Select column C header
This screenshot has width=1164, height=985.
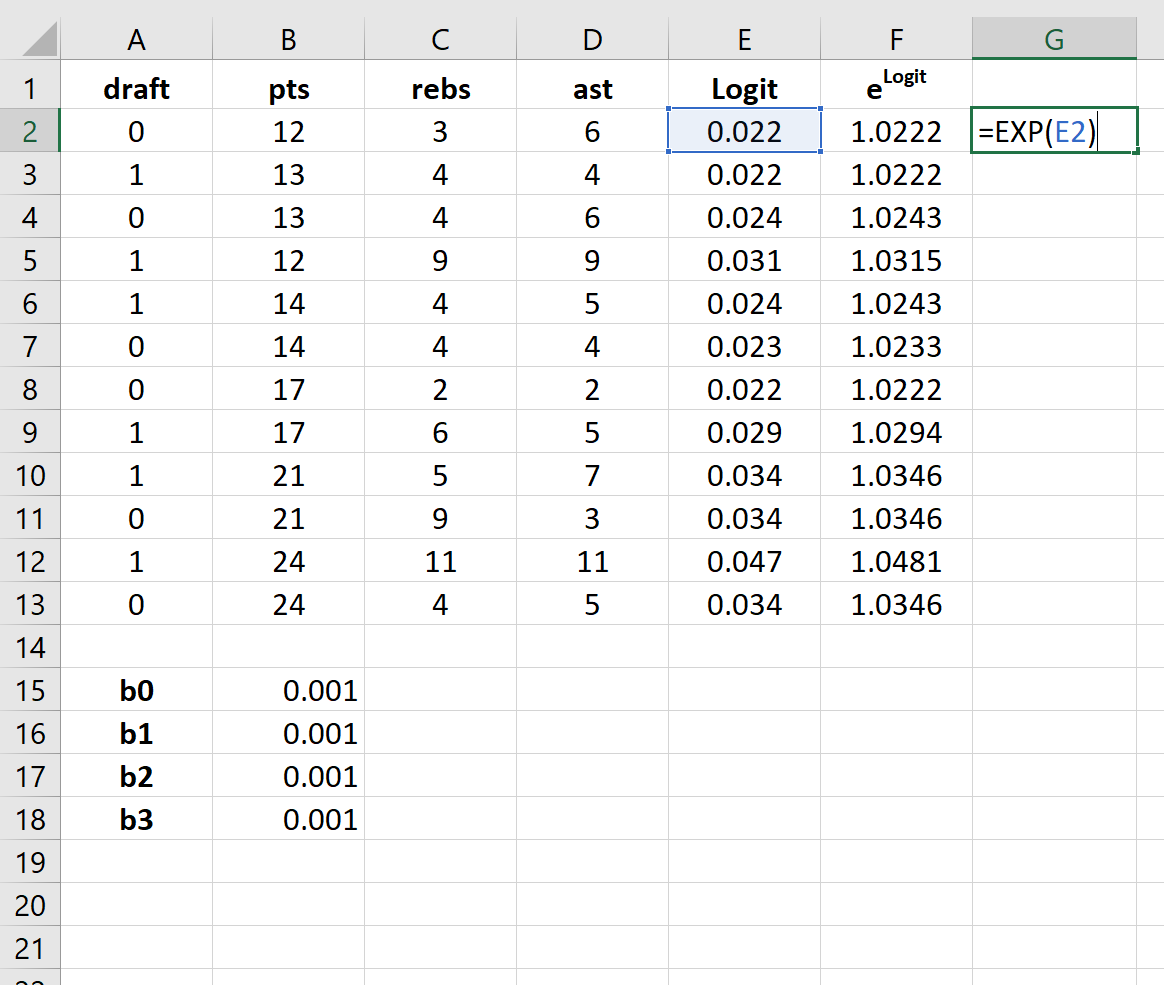pos(440,38)
